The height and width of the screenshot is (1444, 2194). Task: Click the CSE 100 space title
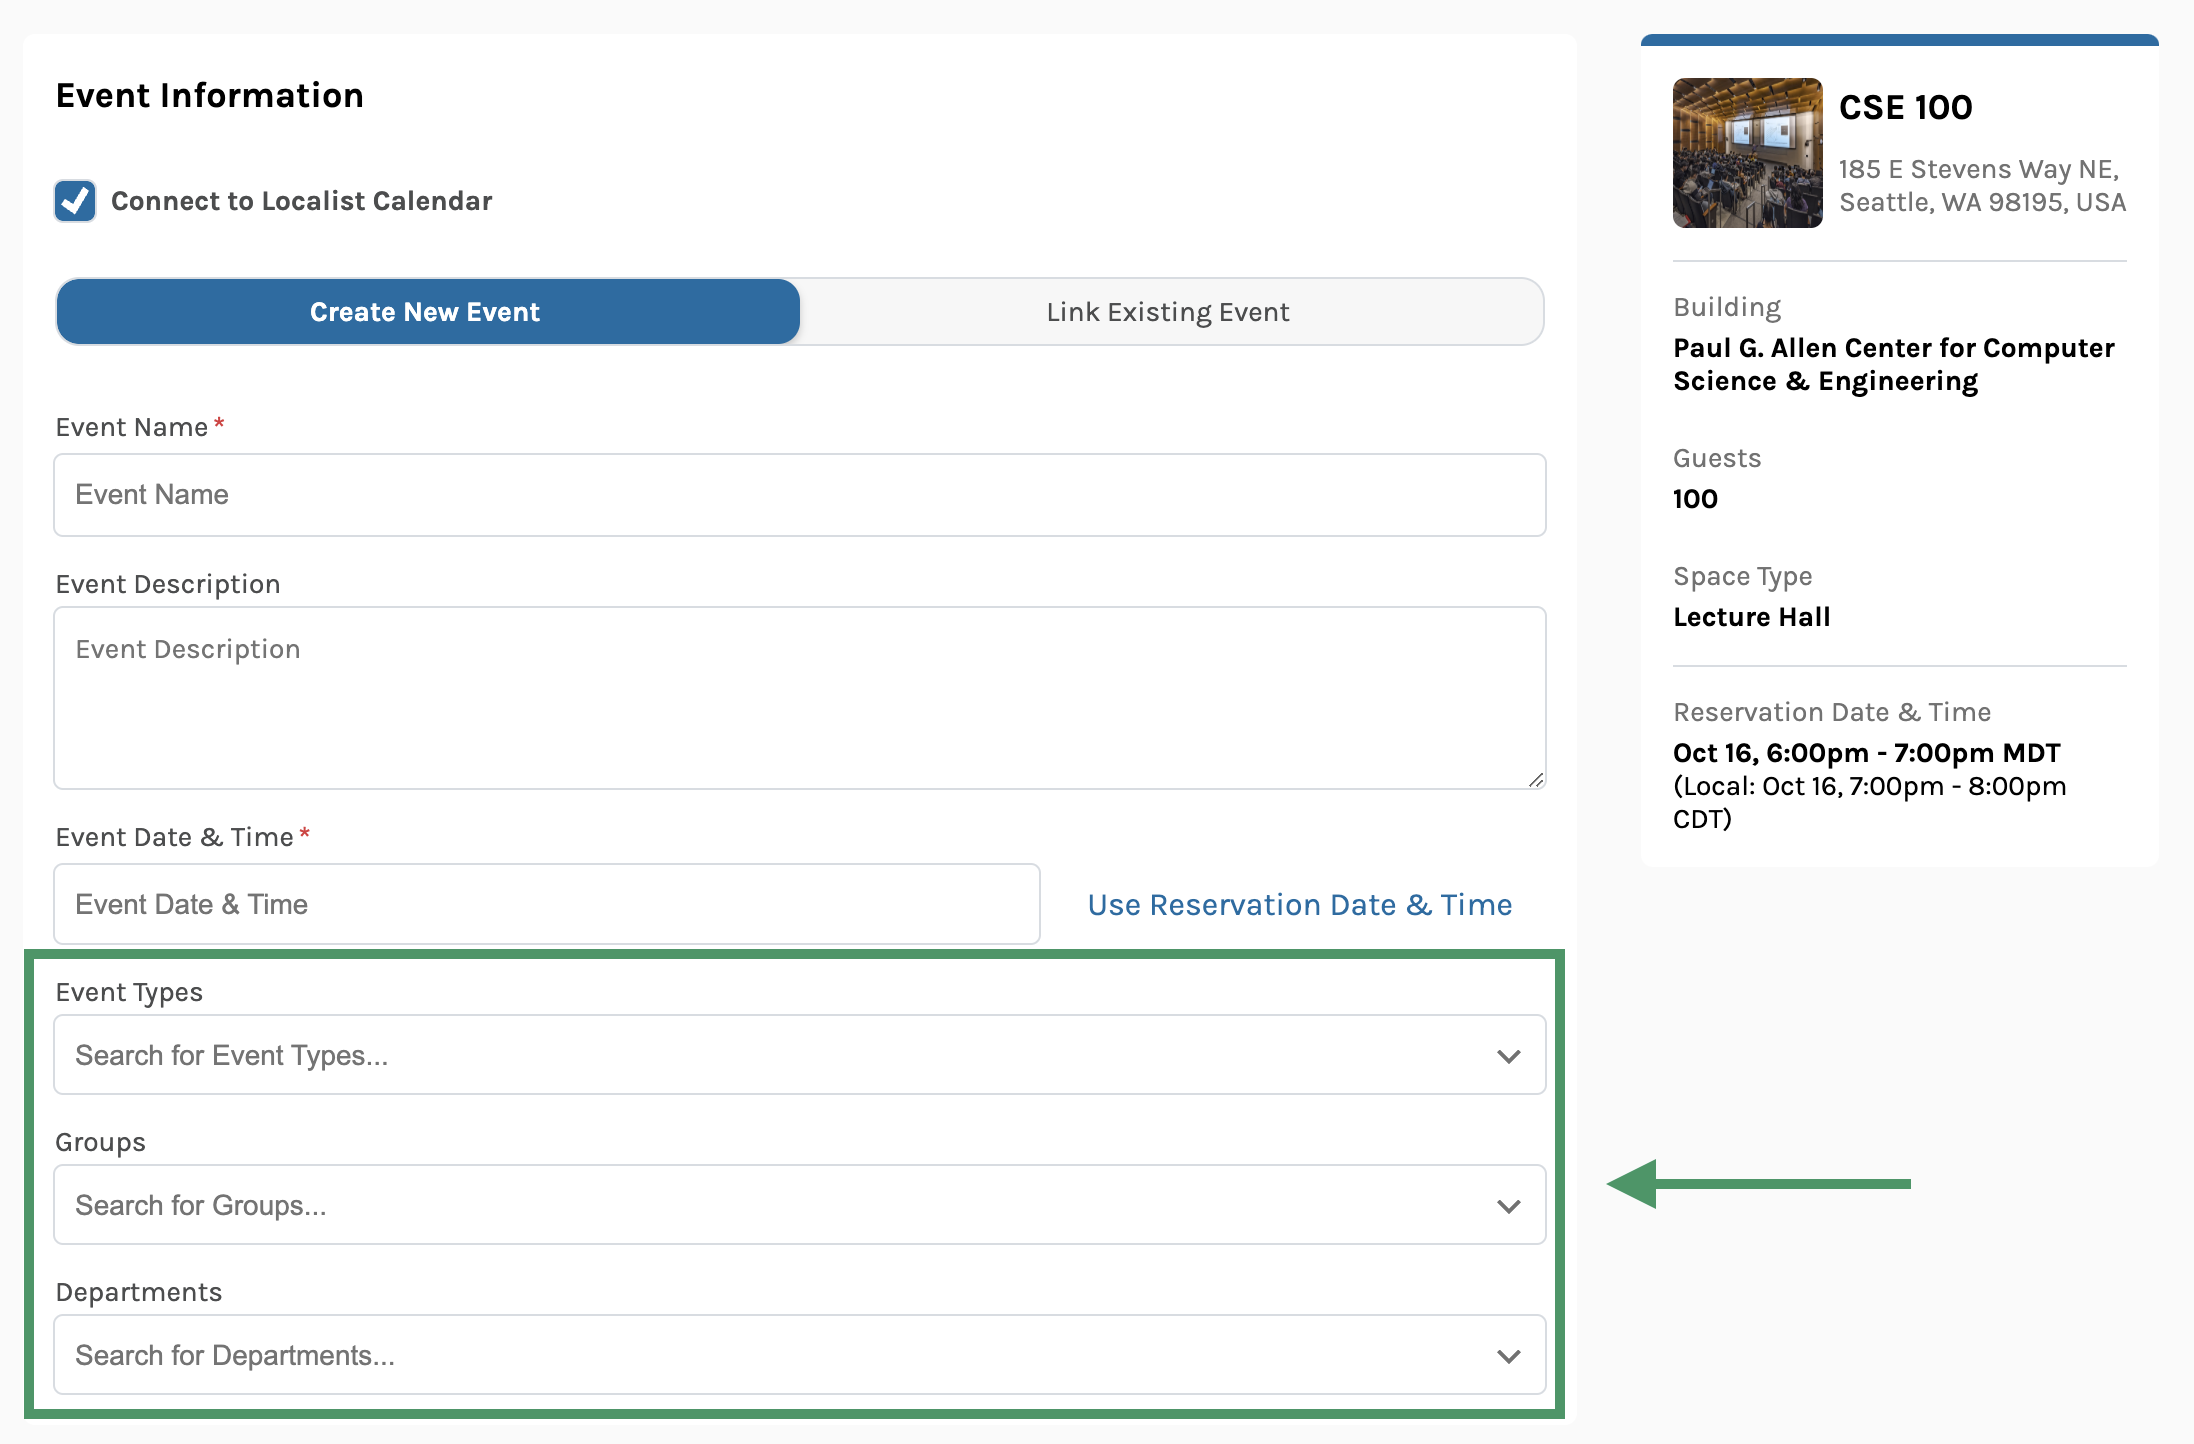[x=1905, y=108]
